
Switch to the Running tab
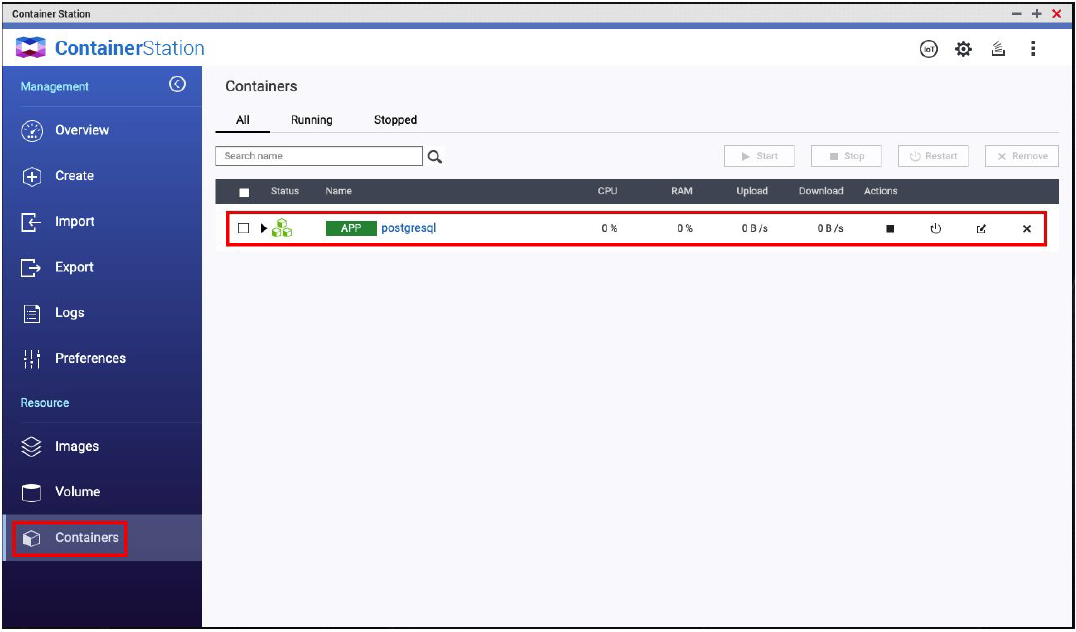coord(311,120)
